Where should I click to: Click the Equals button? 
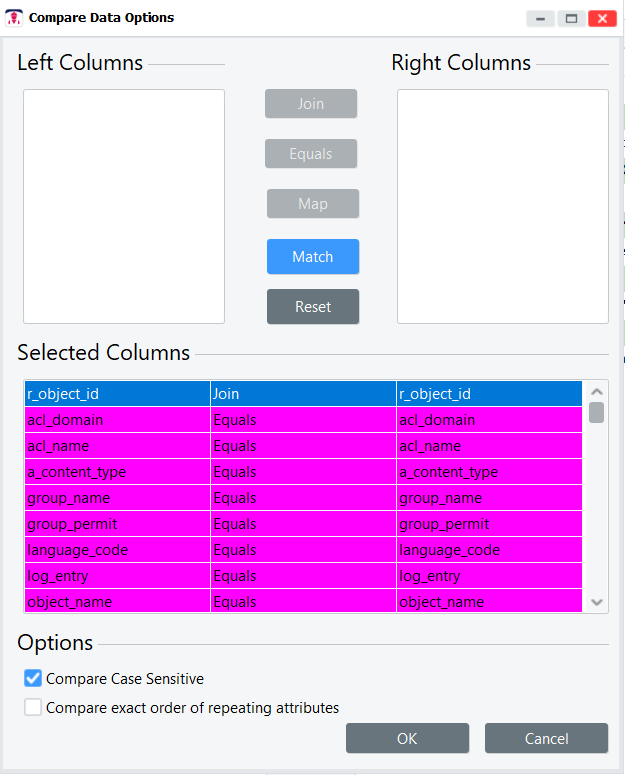tap(310, 154)
